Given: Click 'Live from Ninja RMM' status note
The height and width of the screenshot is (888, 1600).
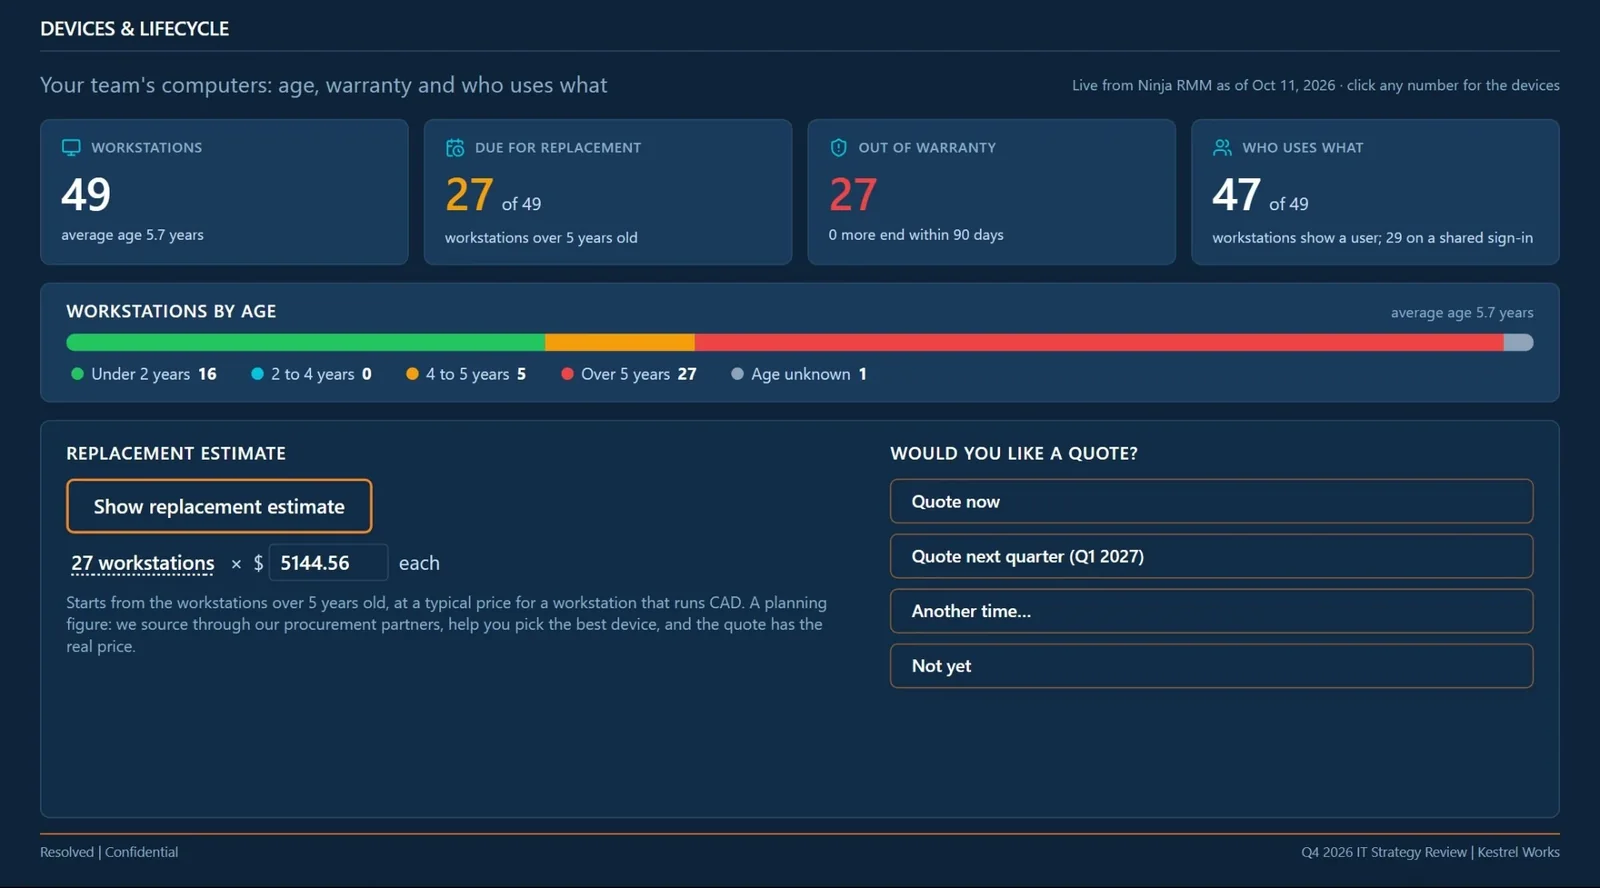Looking at the screenshot, I should tap(1316, 85).
